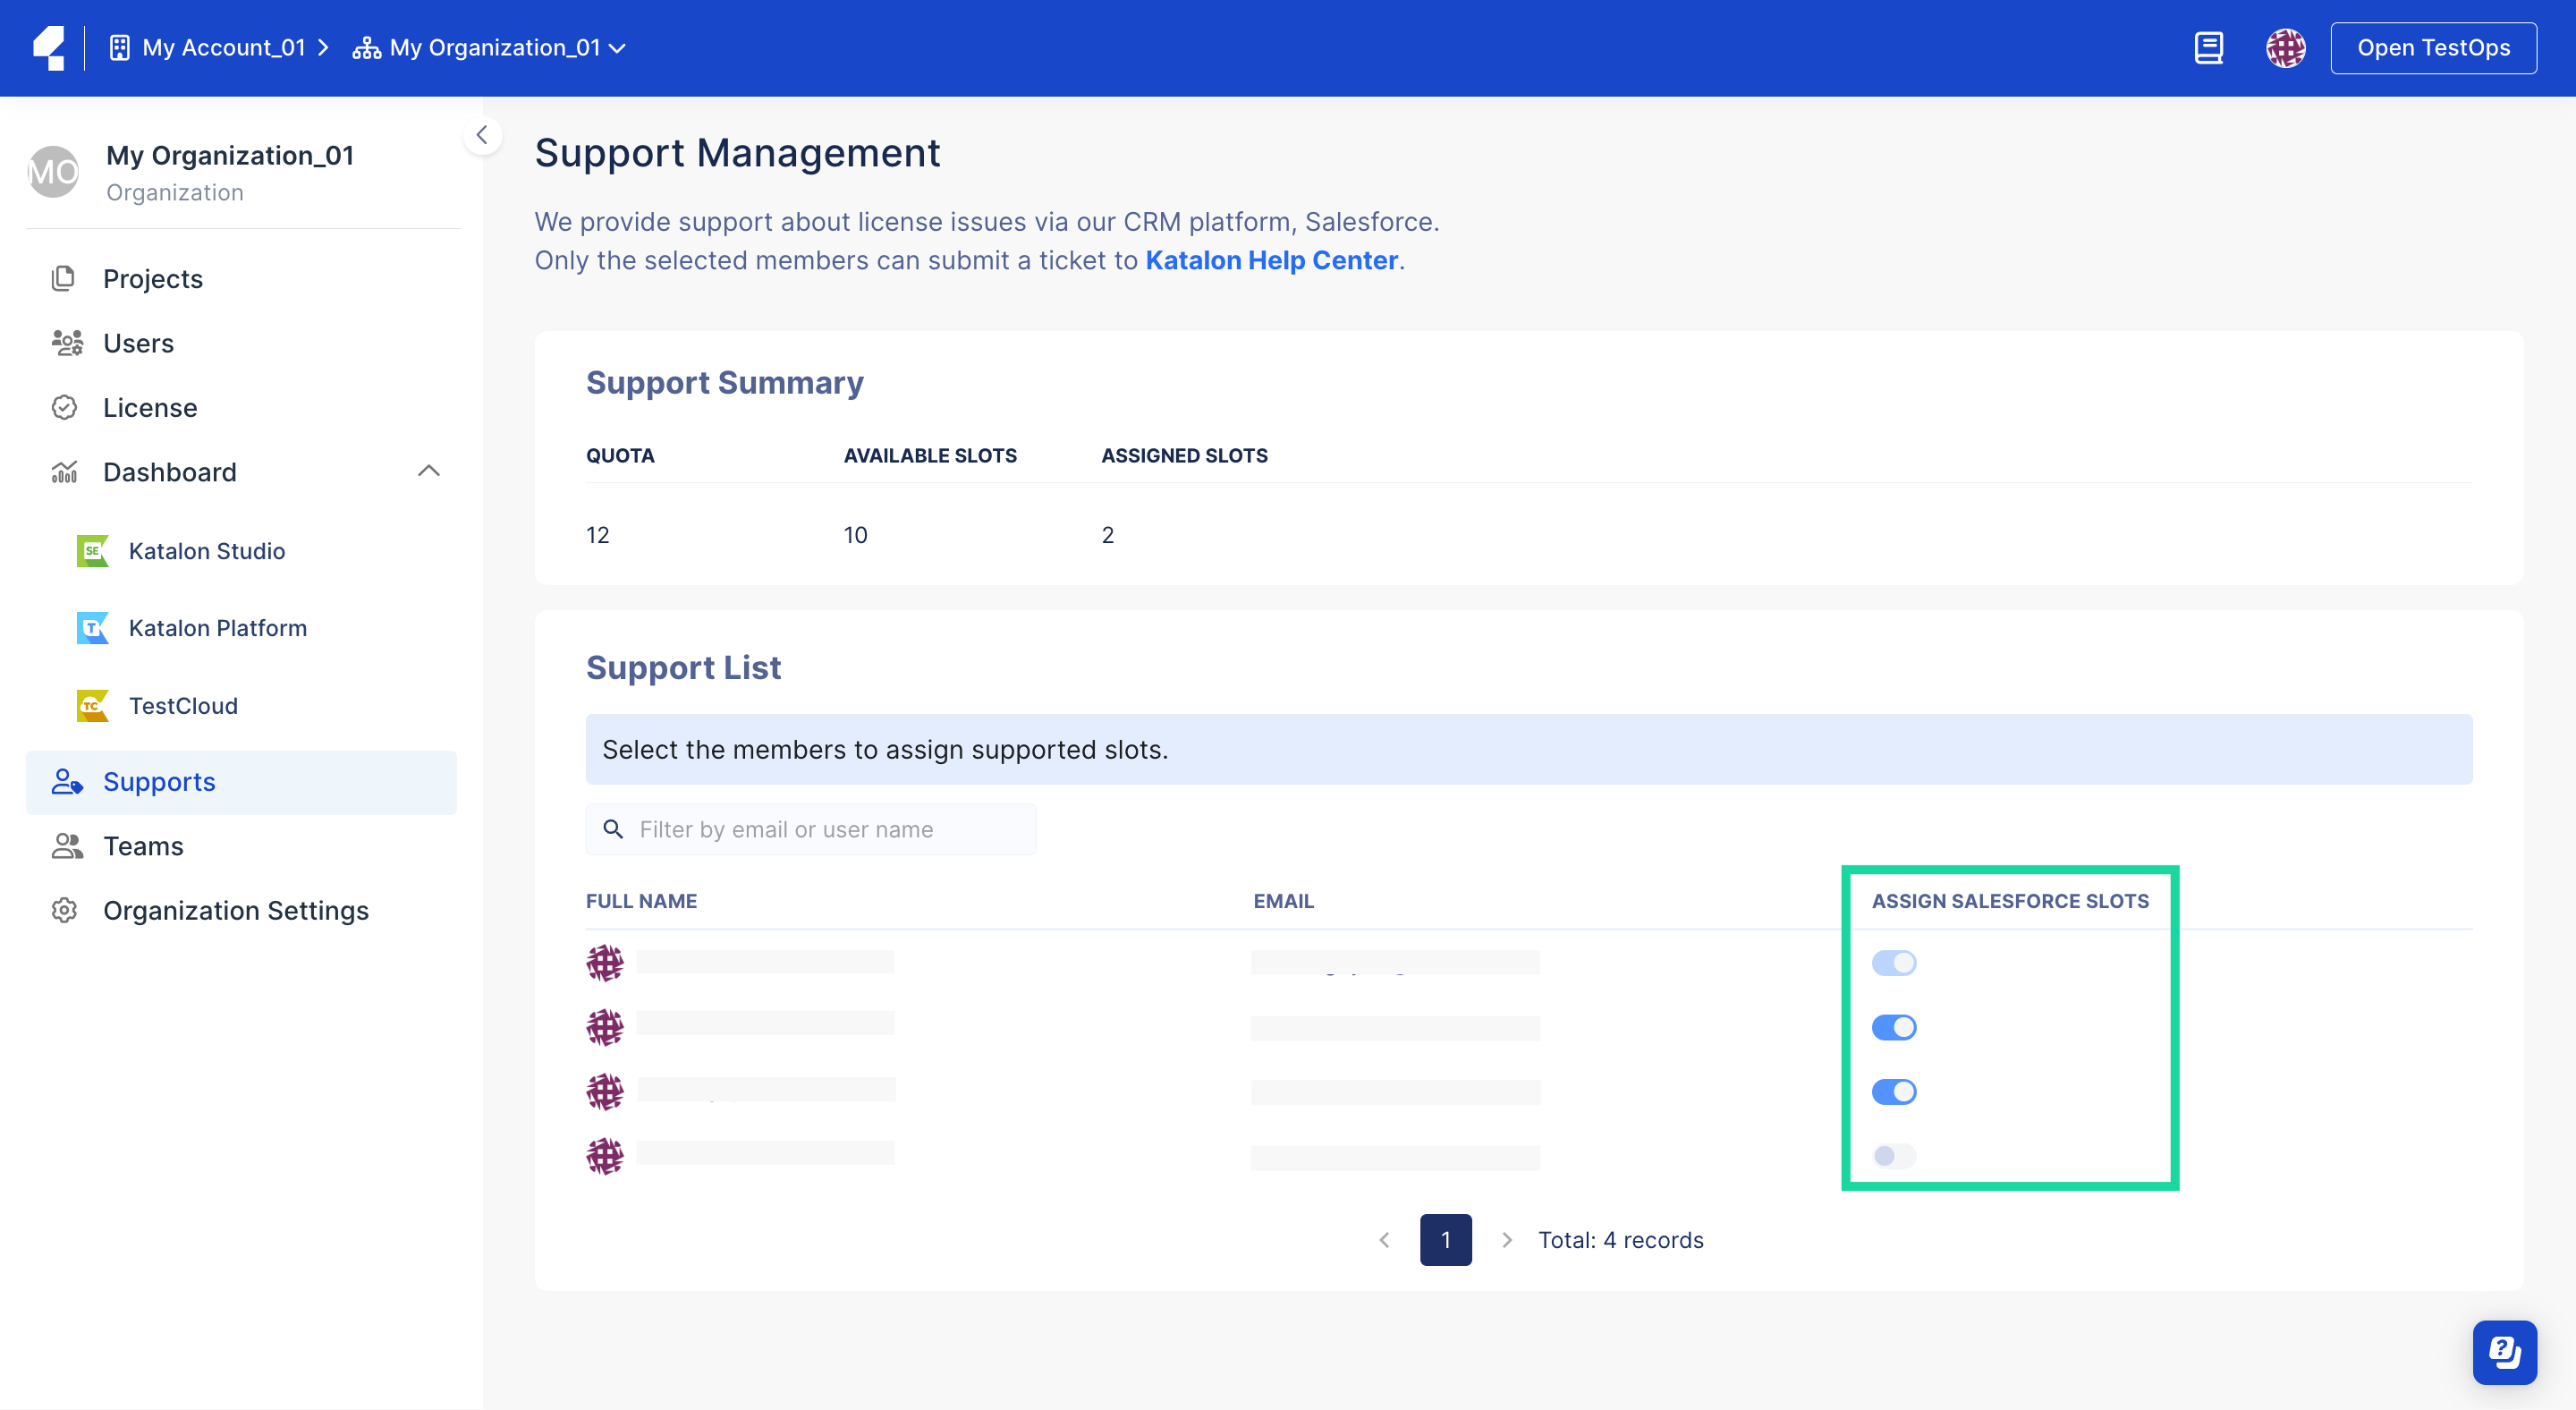This screenshot has width=2576, height=1410.
Task: Click the search magnifier icon in filter box
Action: (613, 829)
